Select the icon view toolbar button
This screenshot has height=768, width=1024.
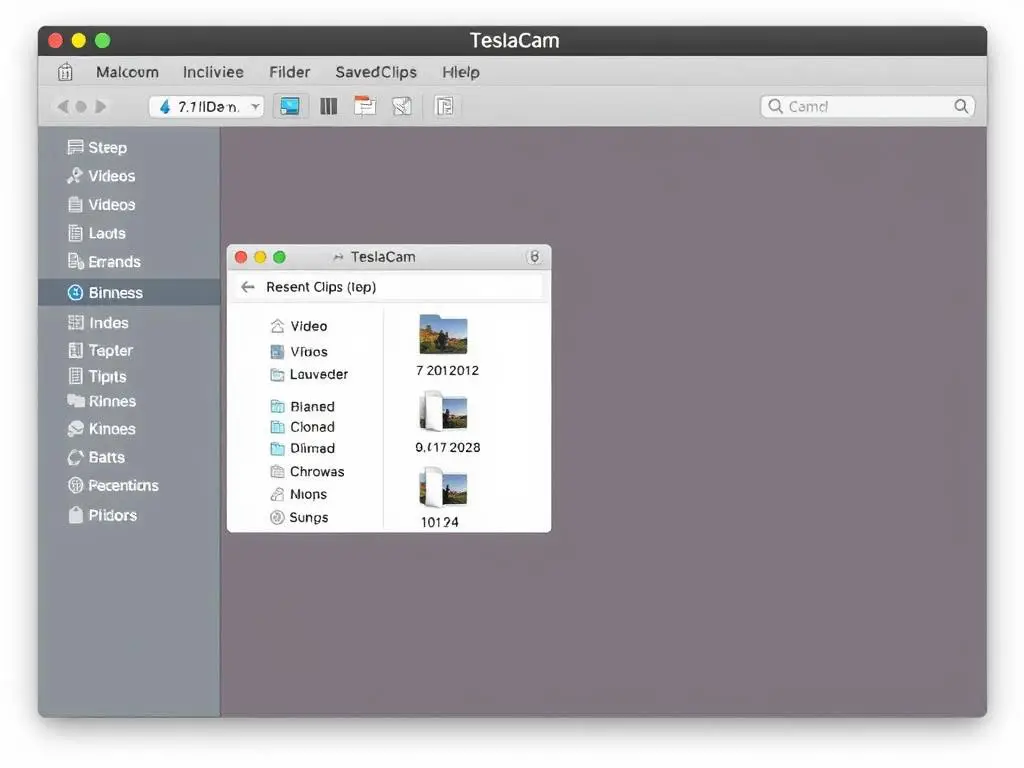[290, 105]
